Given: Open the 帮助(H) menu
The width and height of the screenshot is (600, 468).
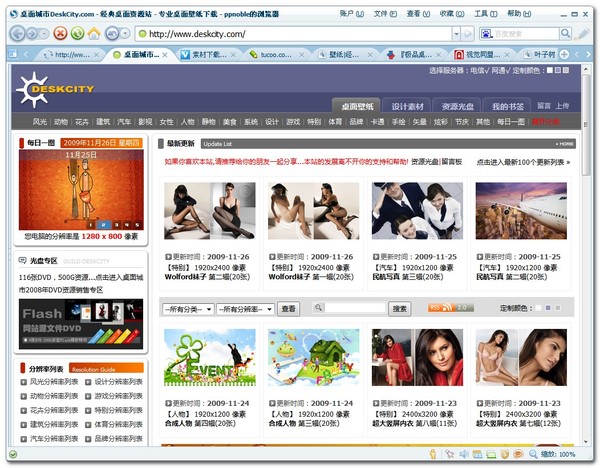Looking at the screenshot, I should pos(519,14).
